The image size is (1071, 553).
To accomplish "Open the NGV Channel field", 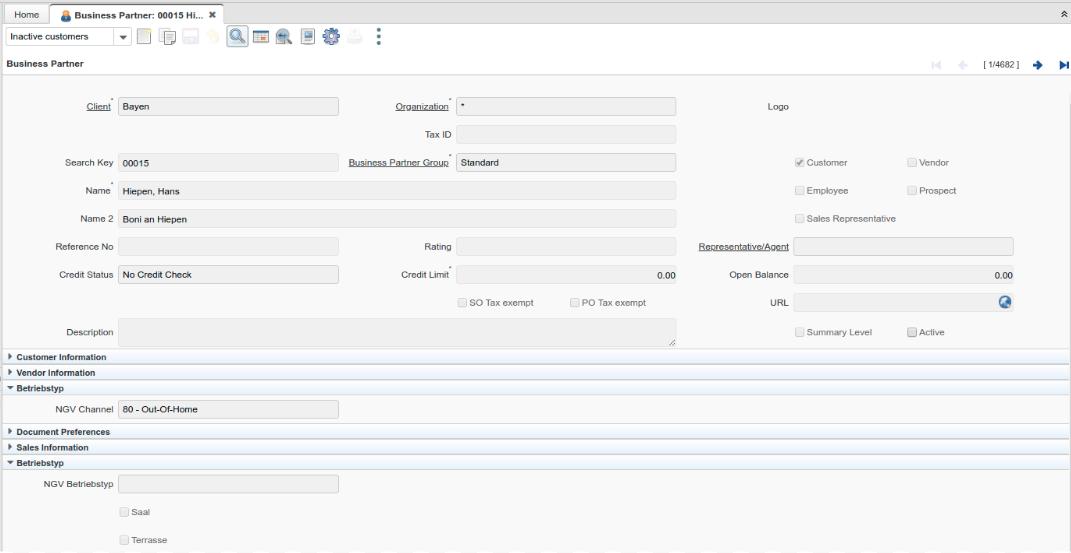I will coord(228,410).
